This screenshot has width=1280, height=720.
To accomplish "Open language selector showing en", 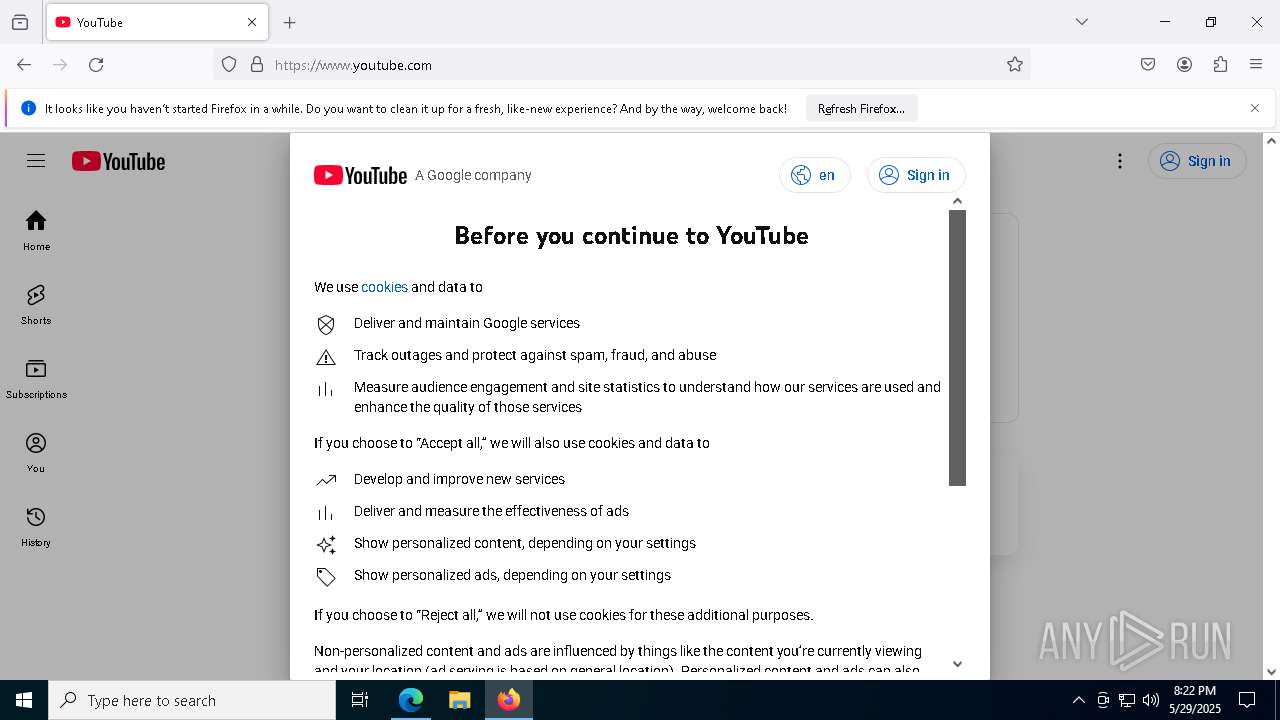I will (814, 175).
